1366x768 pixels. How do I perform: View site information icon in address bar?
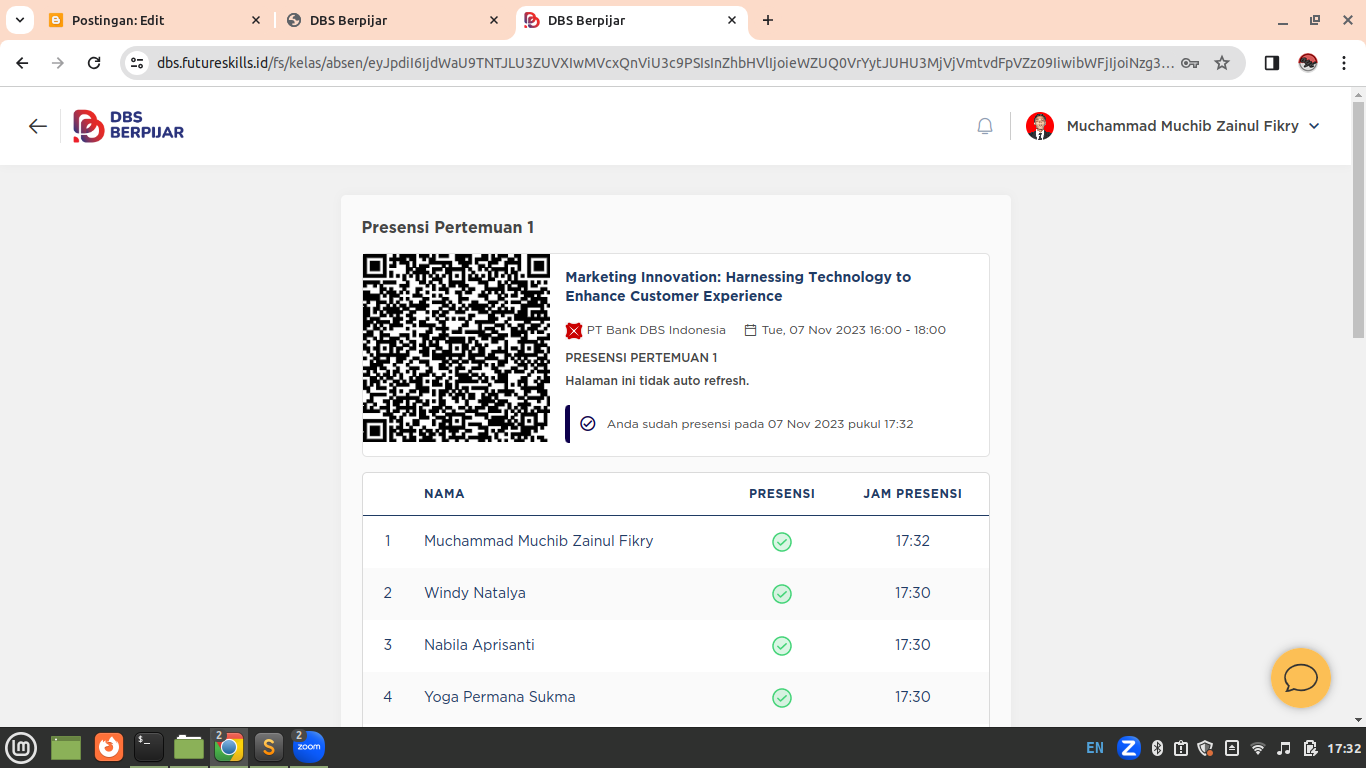[x=138, y=63]
